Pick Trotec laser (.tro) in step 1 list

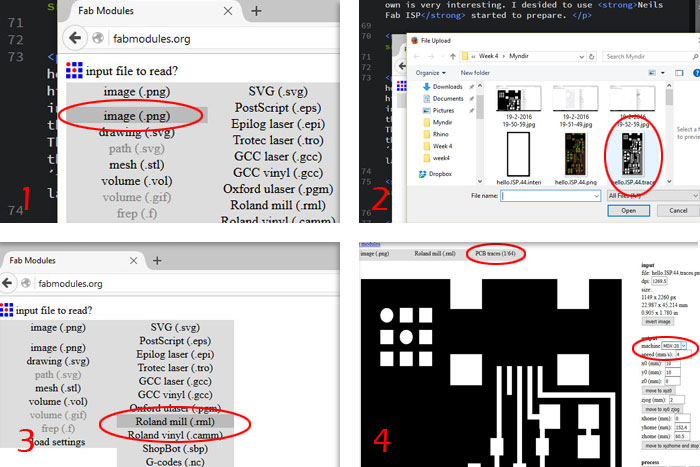[278, 140]
